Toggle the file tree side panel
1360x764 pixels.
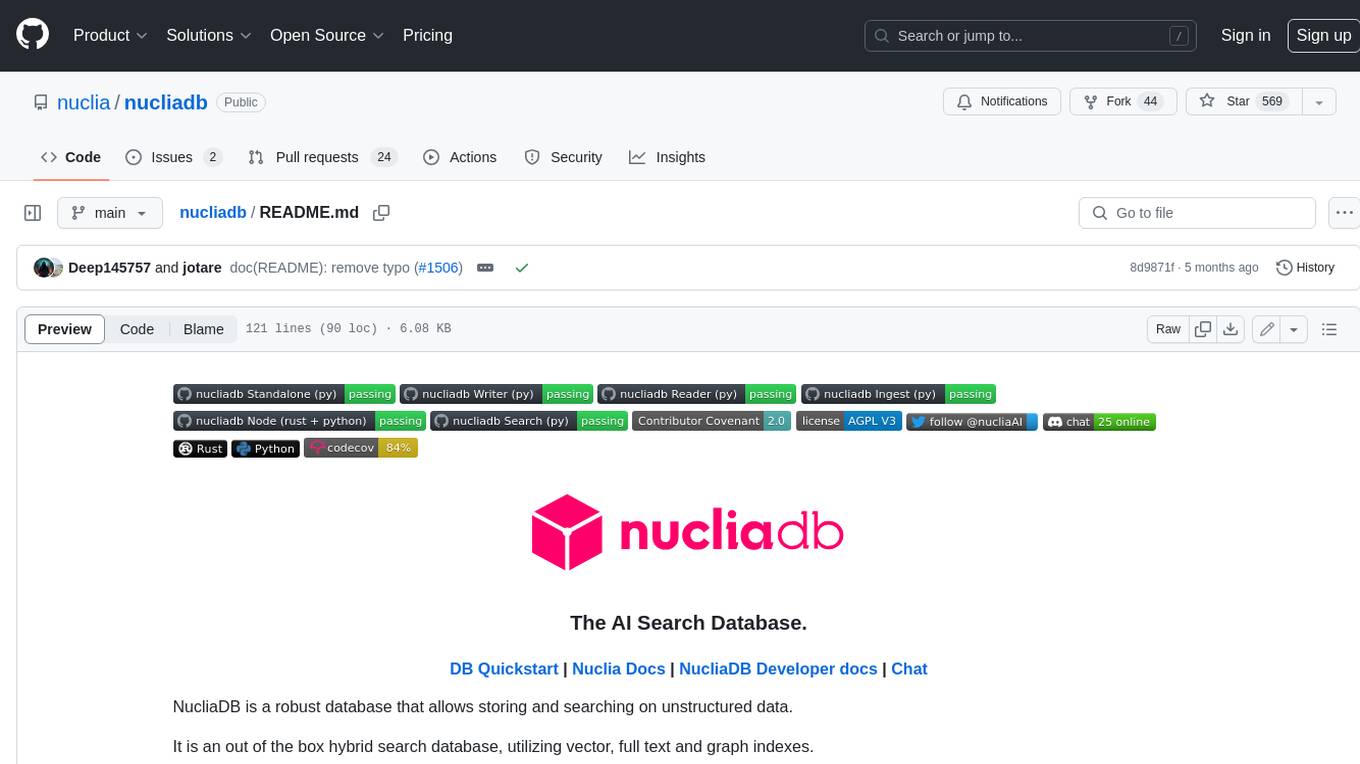pos(33,213)
